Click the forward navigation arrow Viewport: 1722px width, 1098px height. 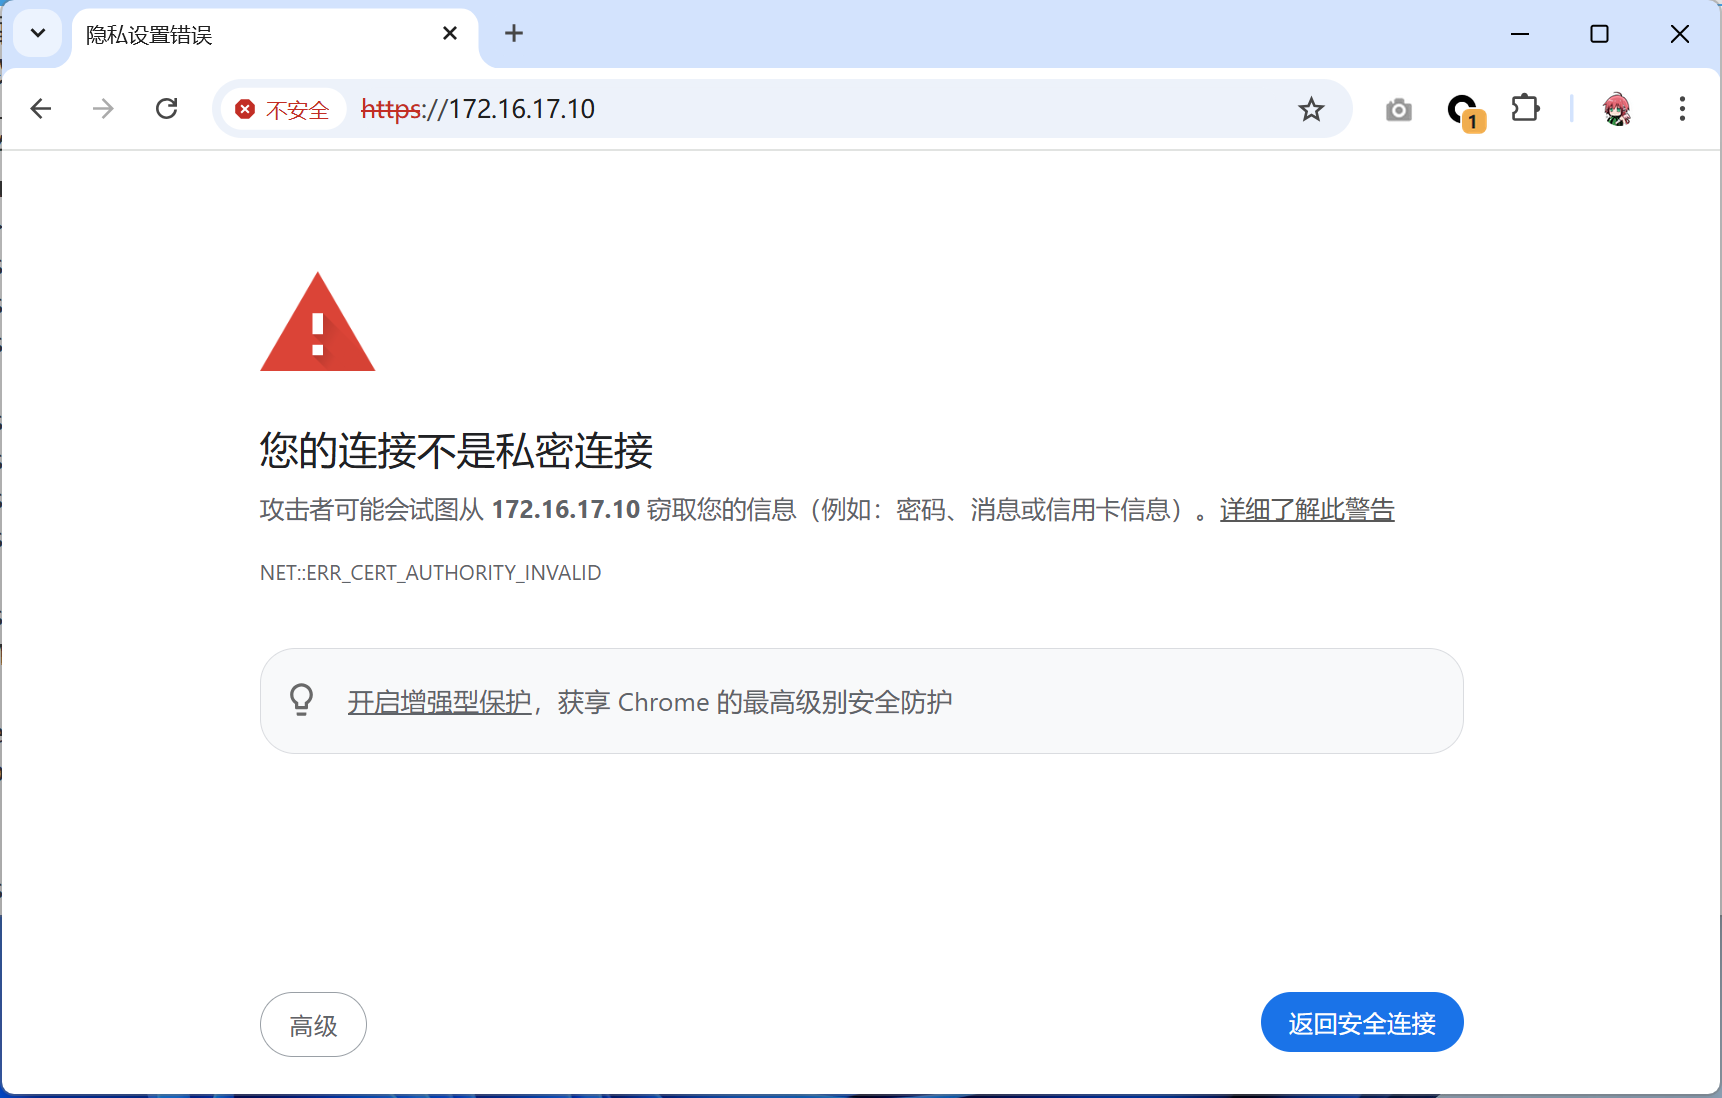[103, 109]
